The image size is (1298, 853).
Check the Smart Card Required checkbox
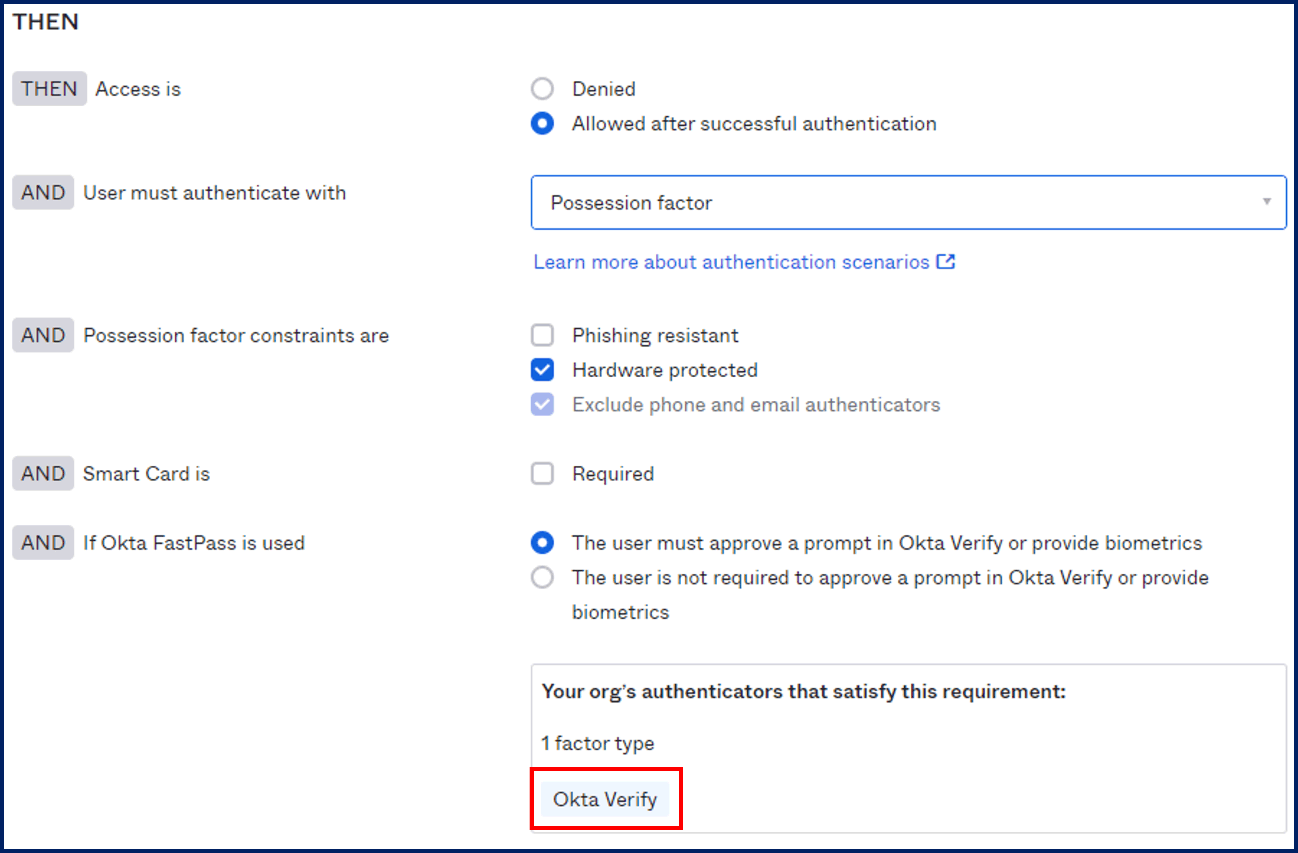pos(542,474)
